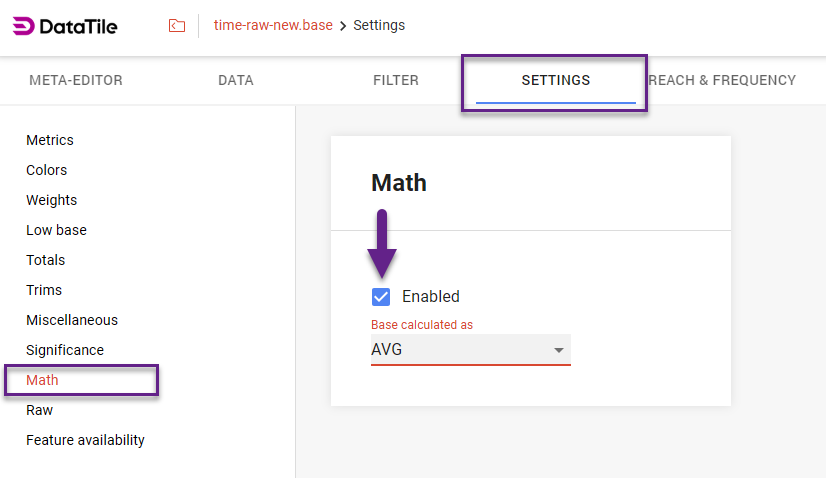
Task: Click the time-raw-new.base breadcrumb link
Action: coord(273,25)
